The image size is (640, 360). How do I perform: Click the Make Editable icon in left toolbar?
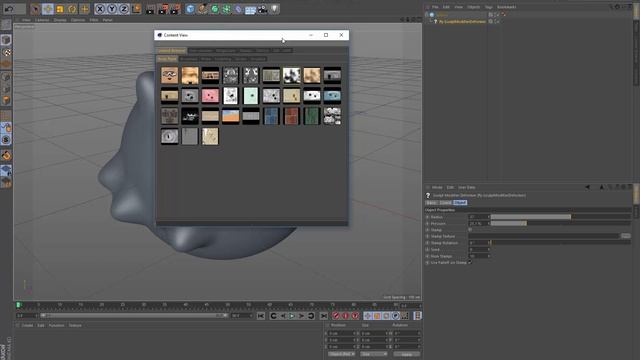coord(6,24)
